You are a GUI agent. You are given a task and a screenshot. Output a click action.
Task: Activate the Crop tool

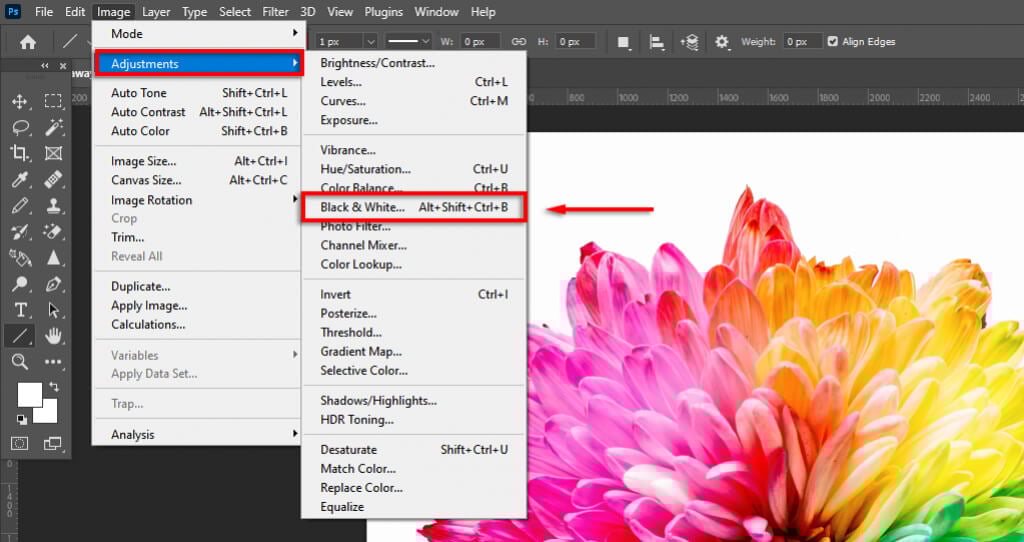(19, 153)
